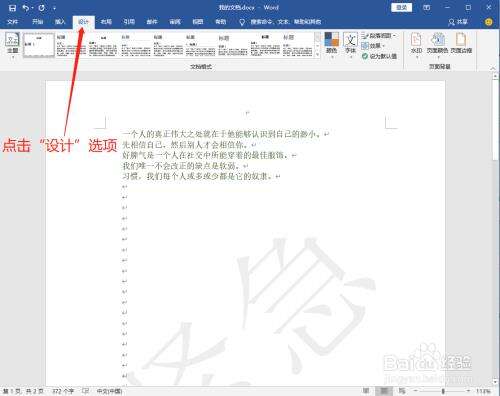This screenshot has width=500, height=396.
Task: Click the 设为默认值 set as default button
Action: click(379, 56)
